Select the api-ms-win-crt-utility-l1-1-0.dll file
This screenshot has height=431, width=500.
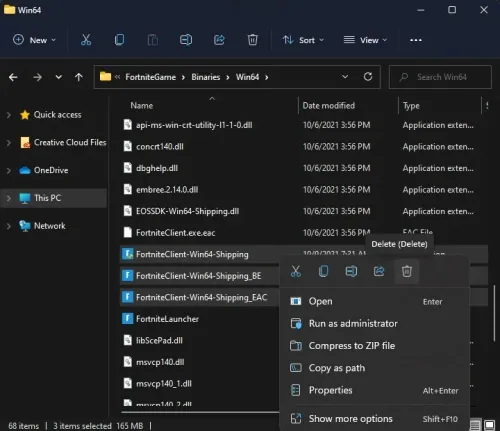click(194, 125)
